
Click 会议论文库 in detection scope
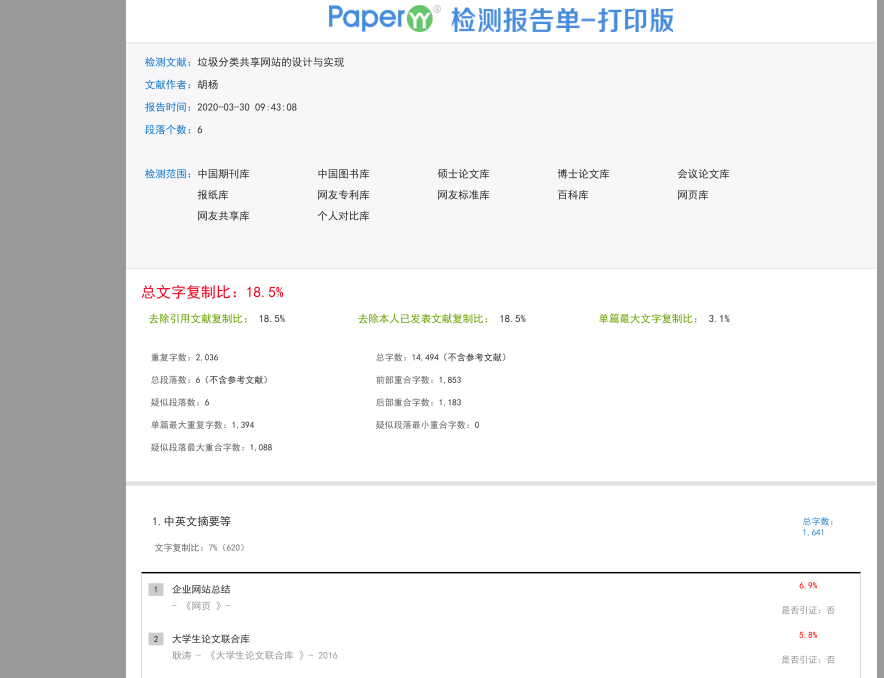tap(704, 174)
